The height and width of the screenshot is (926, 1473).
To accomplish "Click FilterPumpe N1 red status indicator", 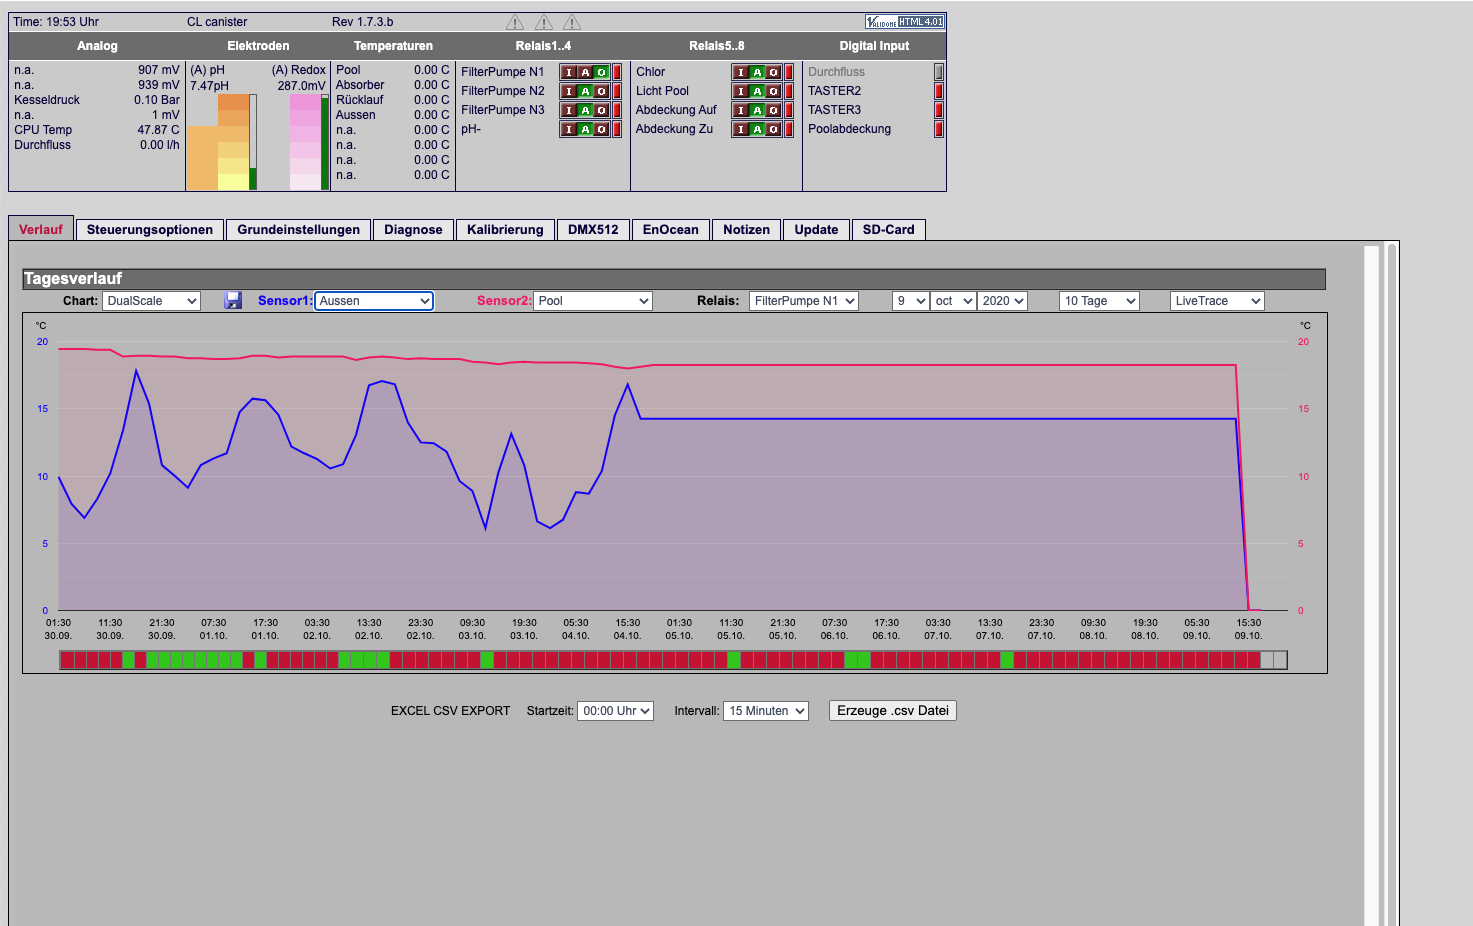I will point(617,72).
